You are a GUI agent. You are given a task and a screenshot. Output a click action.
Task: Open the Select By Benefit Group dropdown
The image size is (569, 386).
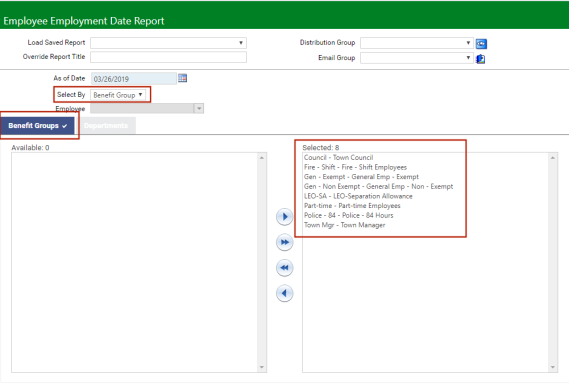(x=118, y=95)
